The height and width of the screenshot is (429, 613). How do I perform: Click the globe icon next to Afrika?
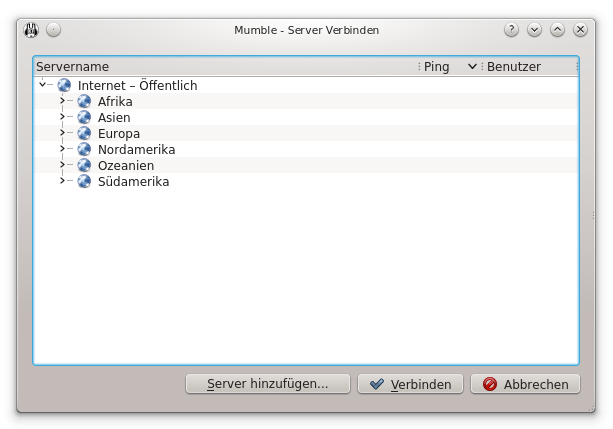coord(84,101)
